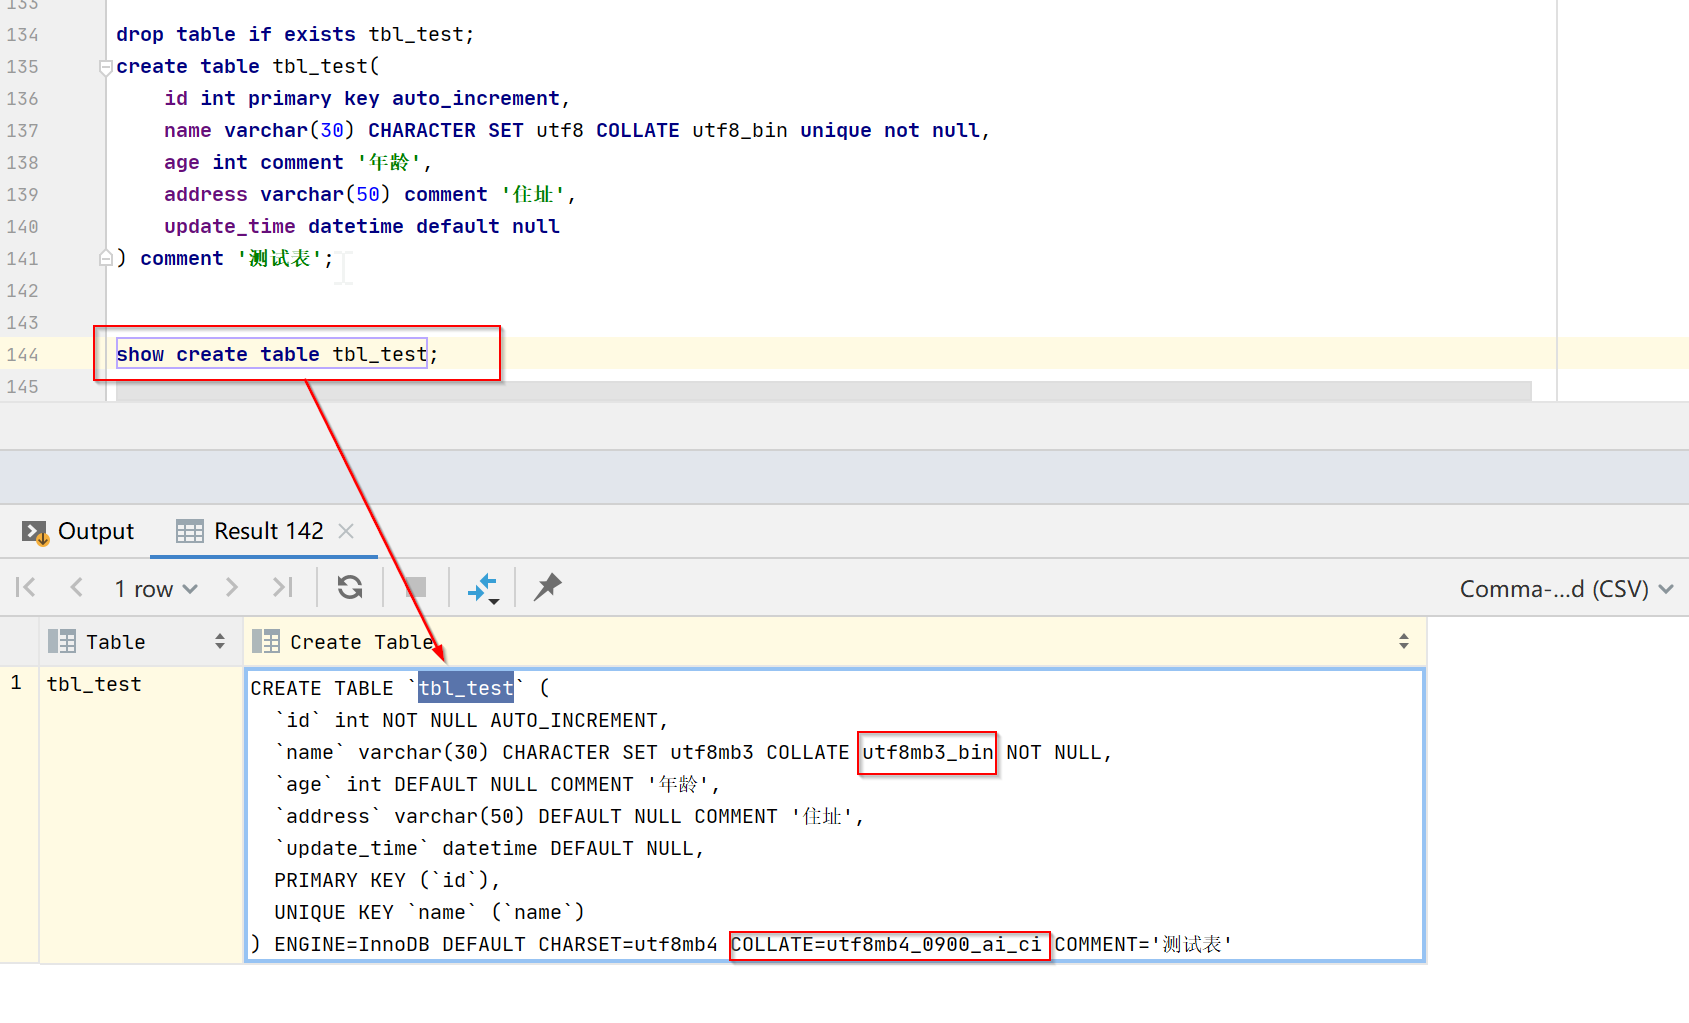Go to next page of results
Screen dimensions: 1689x1023
click(232, 587)
